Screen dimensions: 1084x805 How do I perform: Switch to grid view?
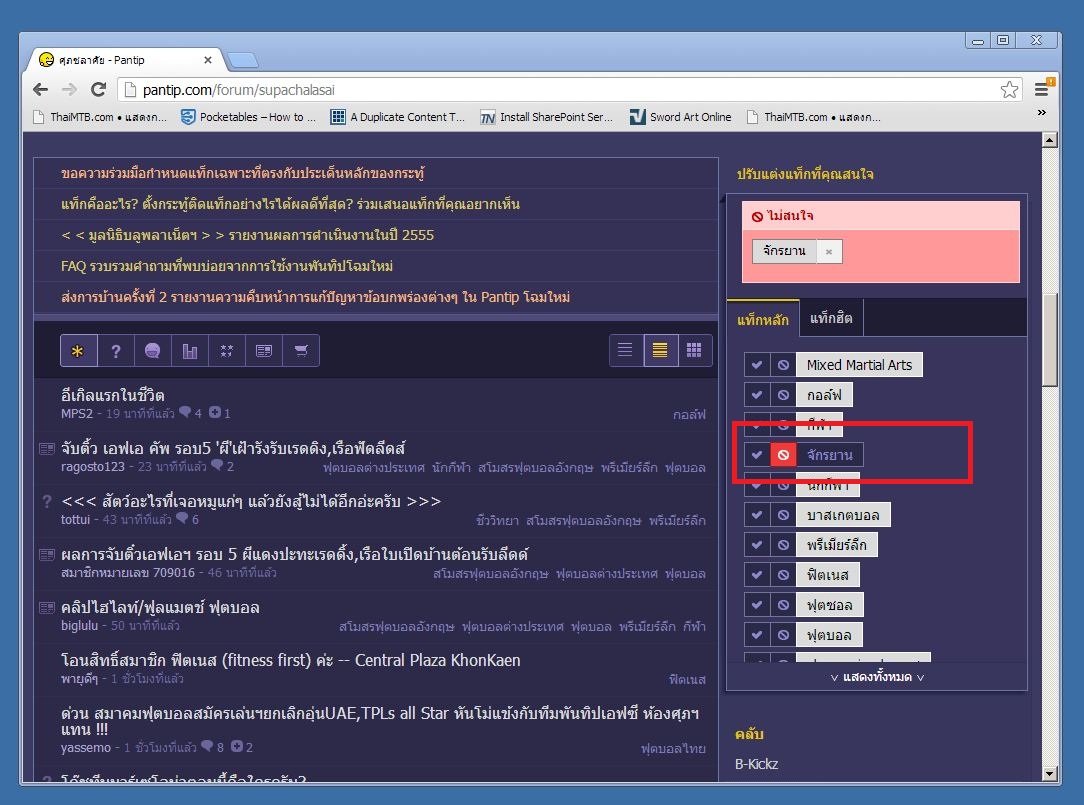pyautogui.click(x=694, y=350)
